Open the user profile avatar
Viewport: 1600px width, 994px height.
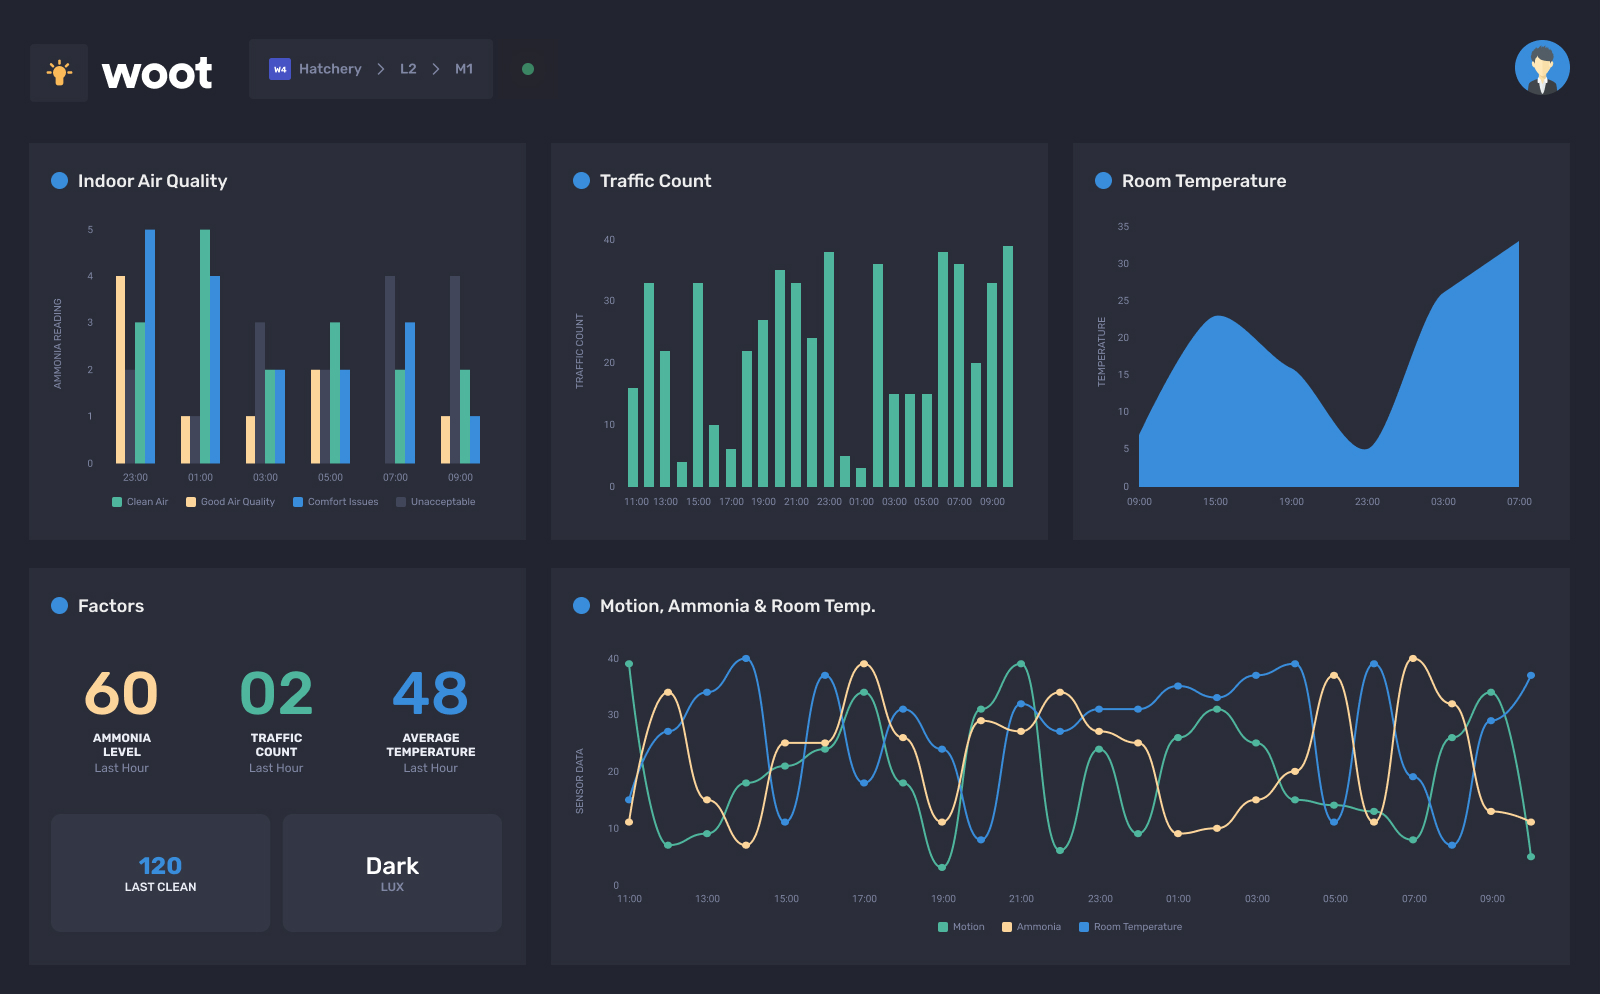pyautogui.click(x=1541, y=68)
